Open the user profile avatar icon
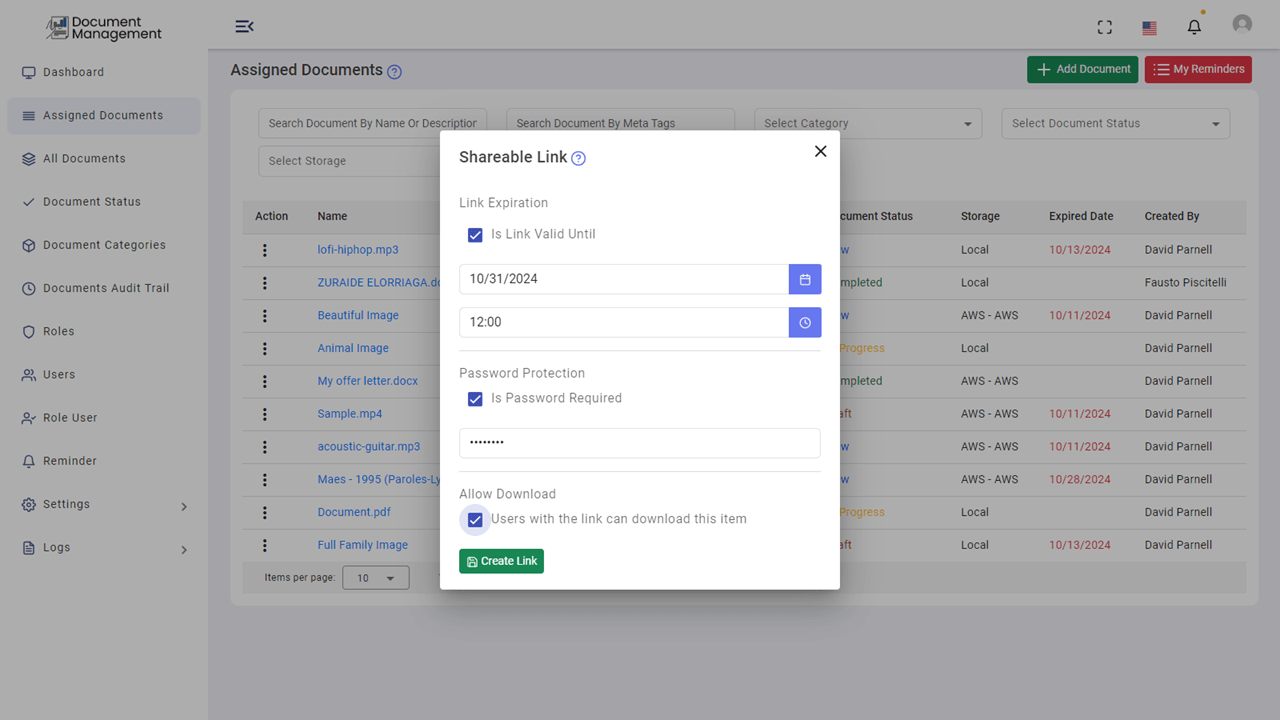This screenshot has height=720, width=1280. point(1242,23)
